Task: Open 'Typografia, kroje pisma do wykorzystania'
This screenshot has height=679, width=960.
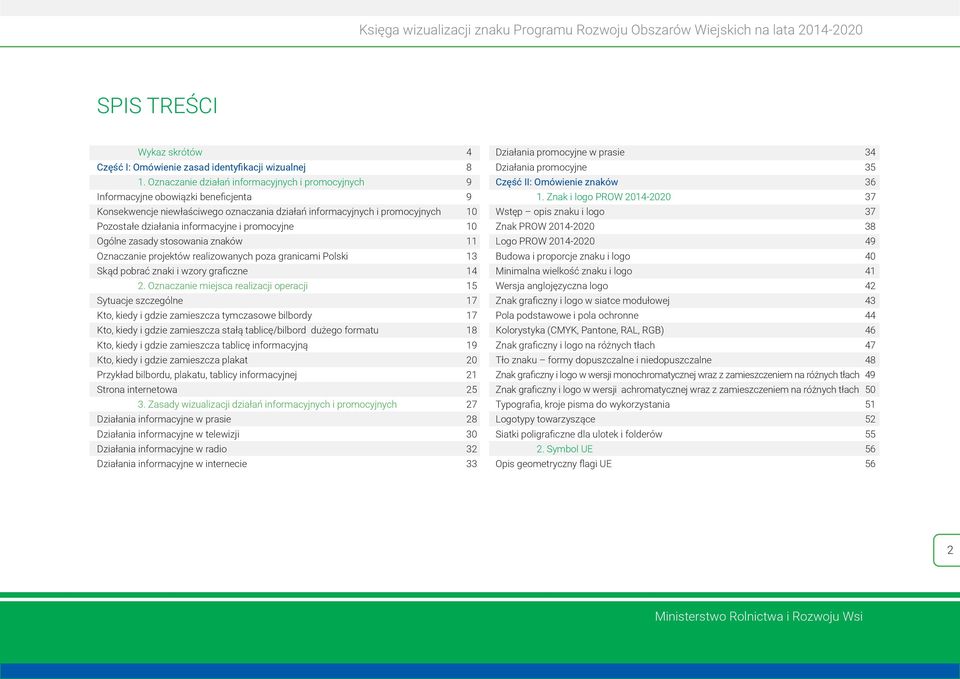Action: tap(582, 404)
